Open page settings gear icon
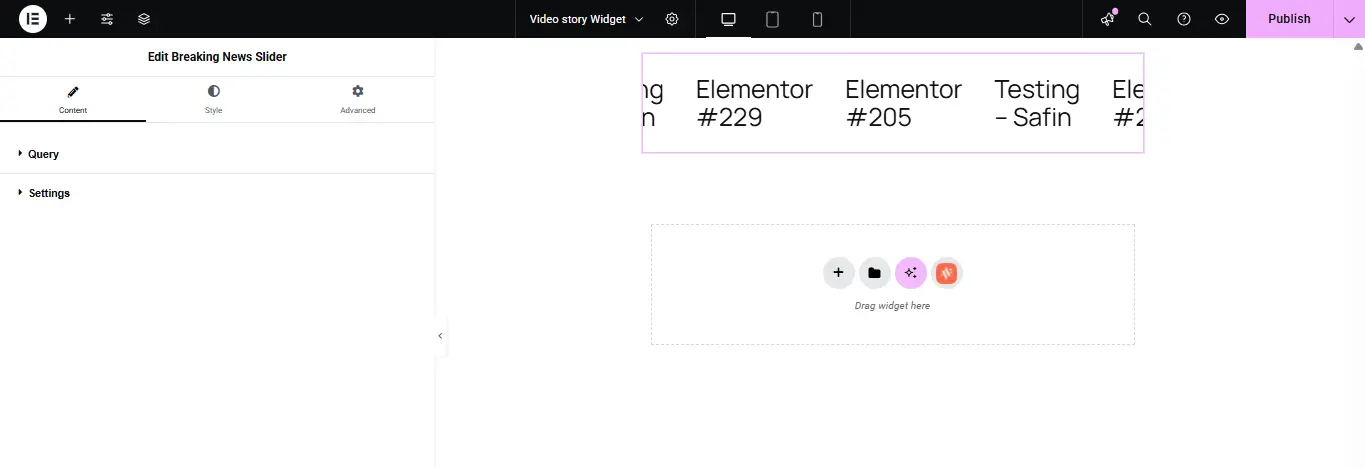Screen dimensions: 1365x468 pyautogui.click(x=672, y=19)
